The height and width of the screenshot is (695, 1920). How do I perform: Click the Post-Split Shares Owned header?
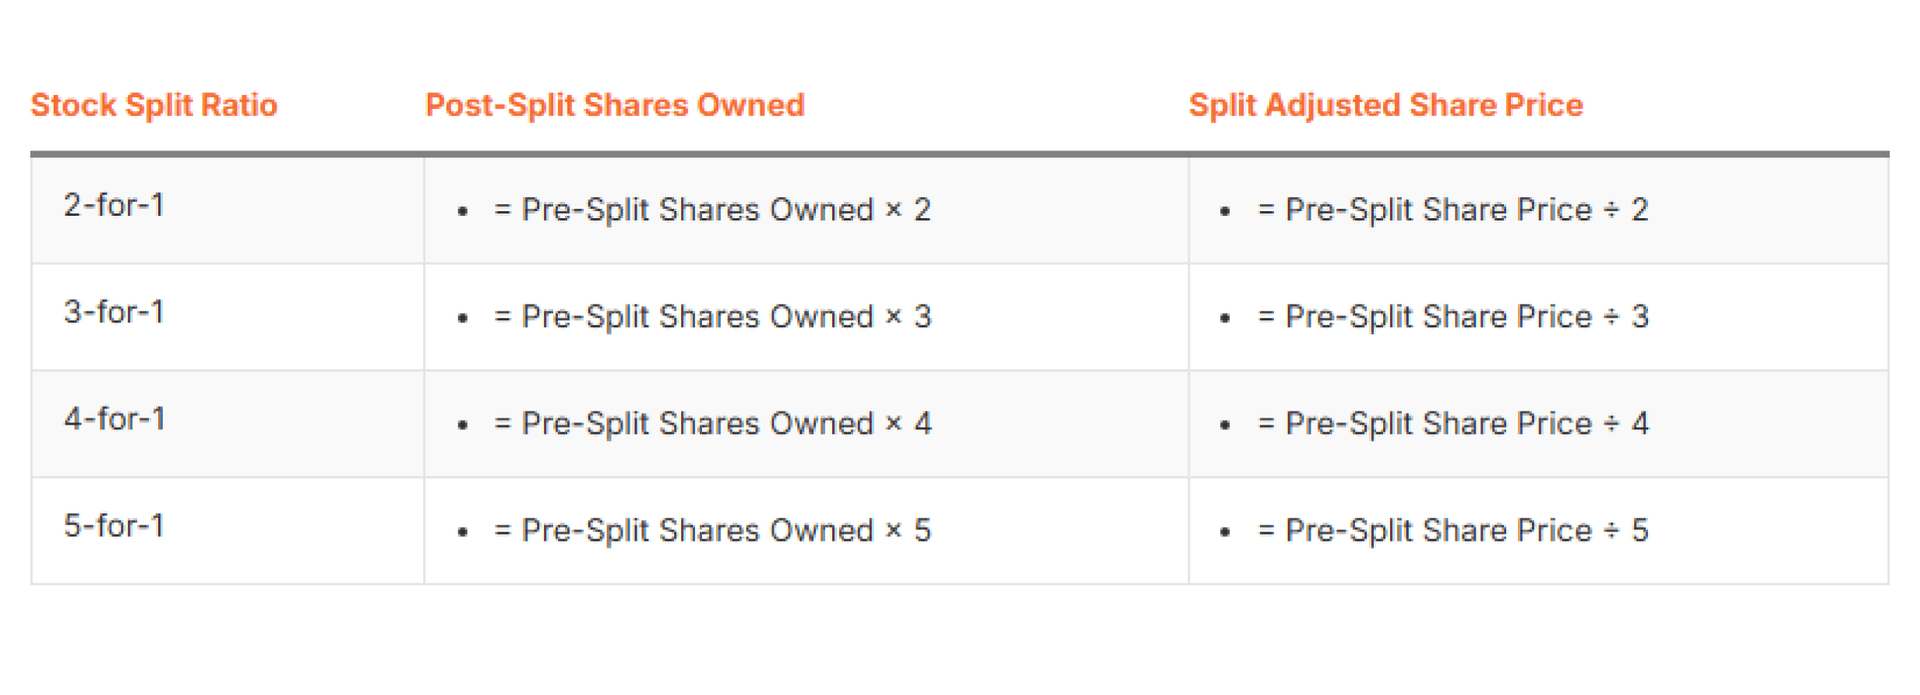(x=615, y=105)
